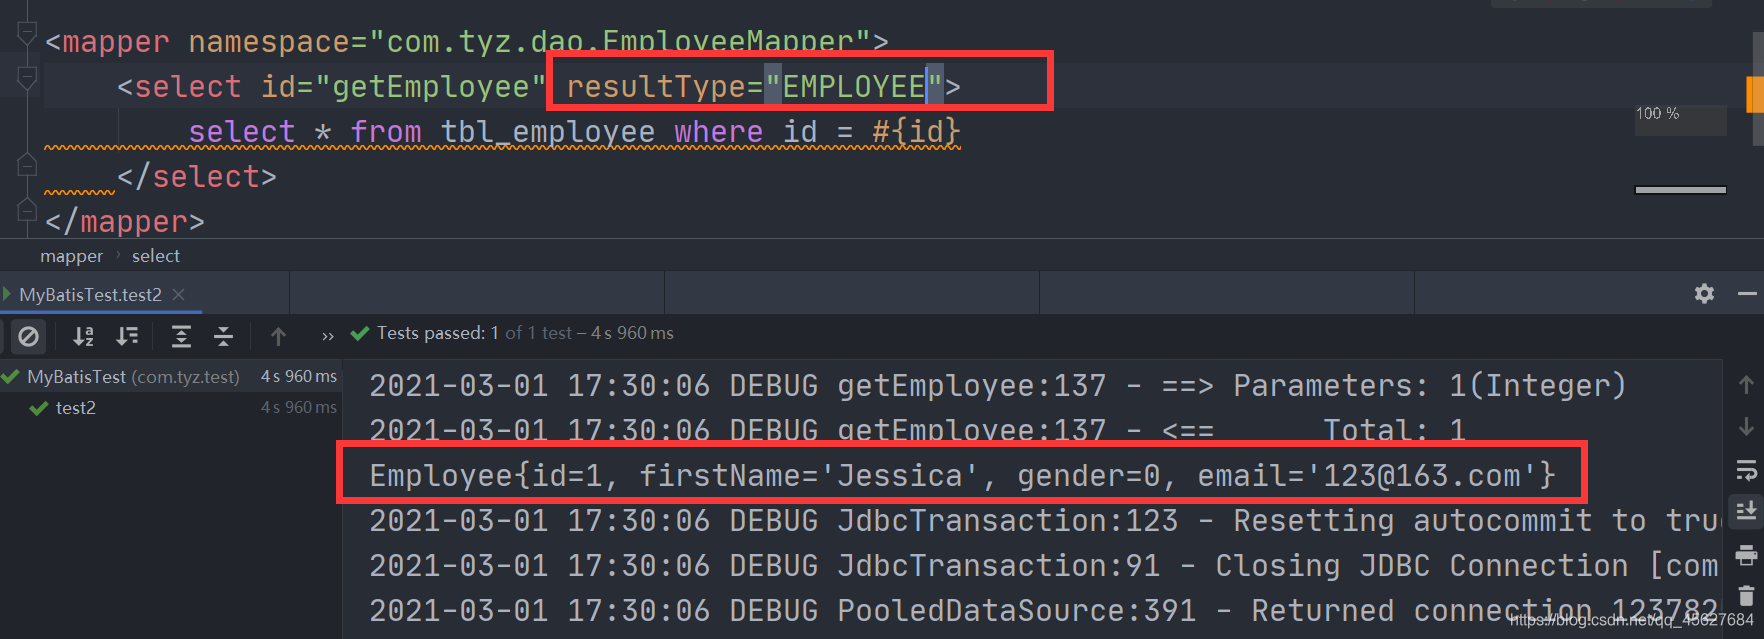The width and height of the screenshot is (1764, 639).
Task: Sort test results alphabetically
Action: tap(83, 337)
